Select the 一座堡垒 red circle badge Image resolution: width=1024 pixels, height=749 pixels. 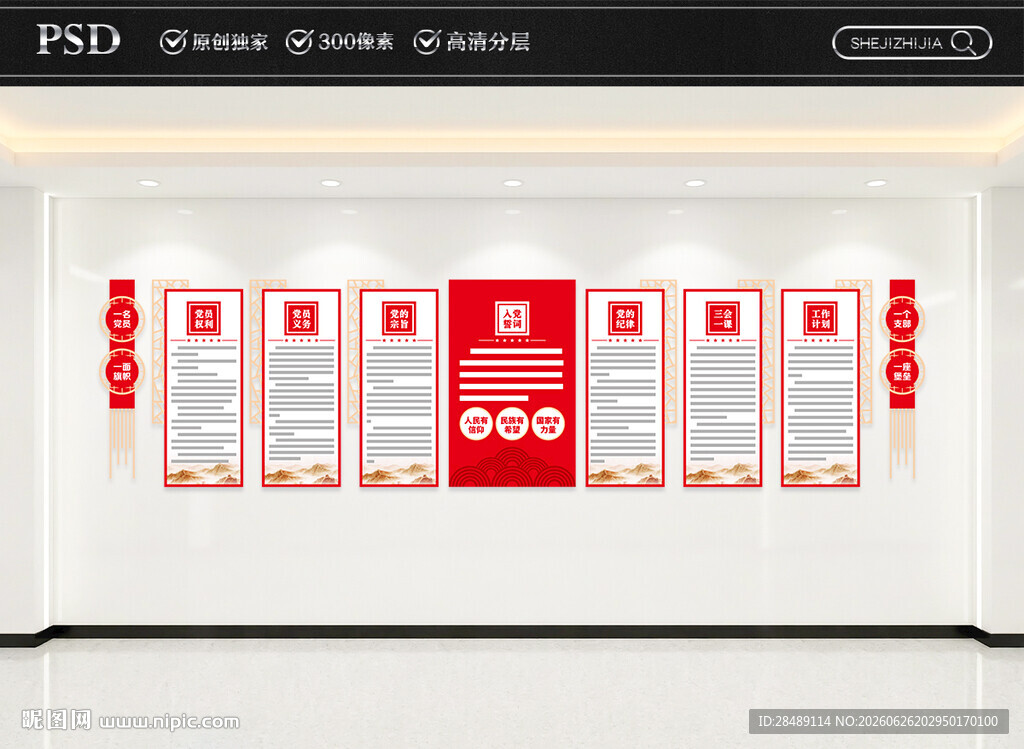pos(902,372)
